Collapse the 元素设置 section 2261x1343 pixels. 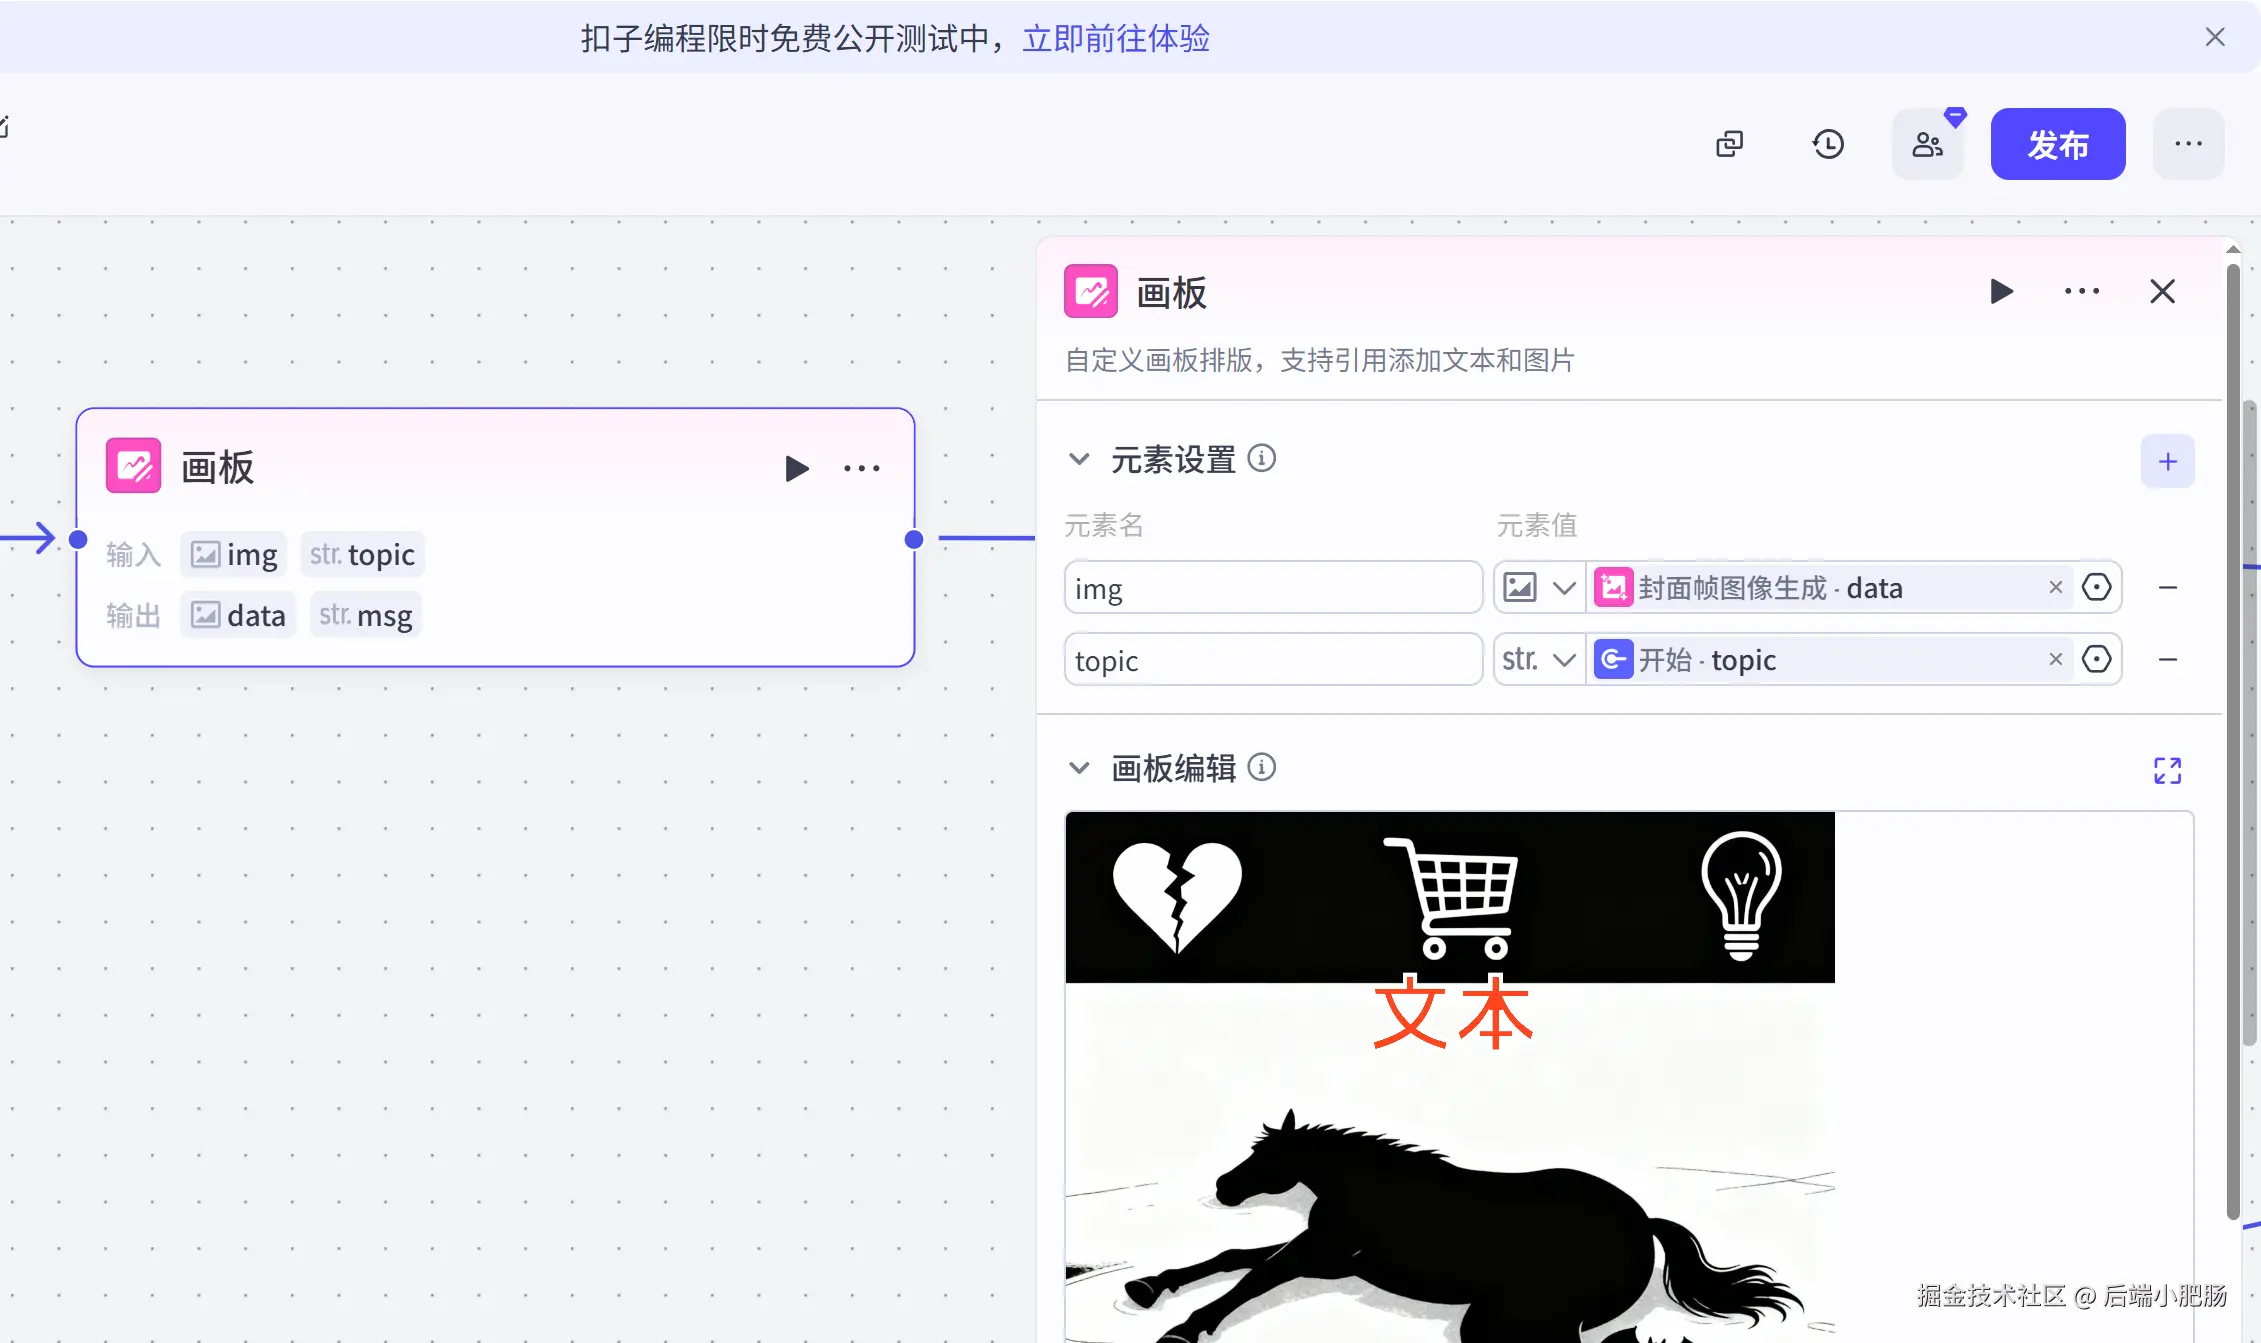pyautogui.click(x=1079, y=459)
